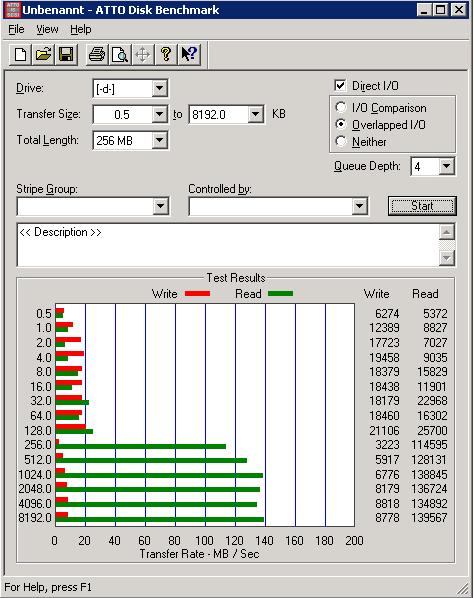Select the Neither radio button

click(x=341, y=141)
